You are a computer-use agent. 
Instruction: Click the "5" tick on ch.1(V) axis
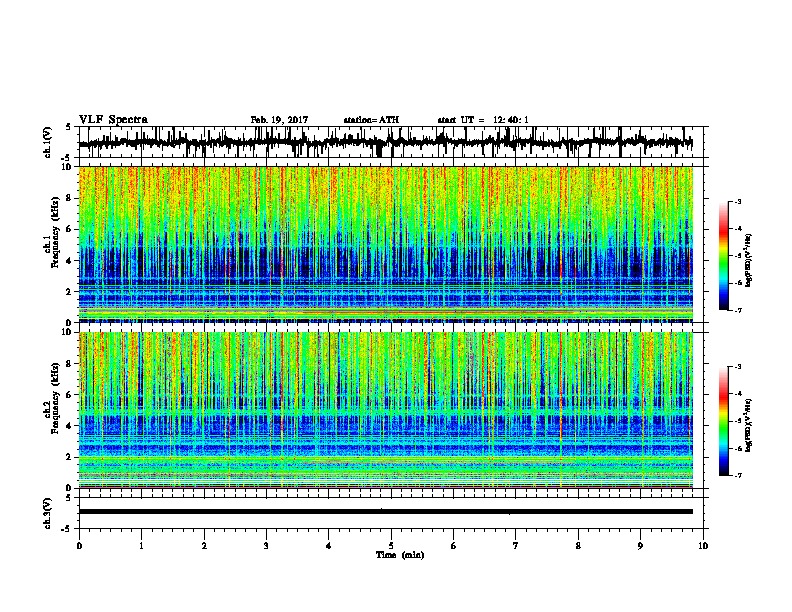69,127
